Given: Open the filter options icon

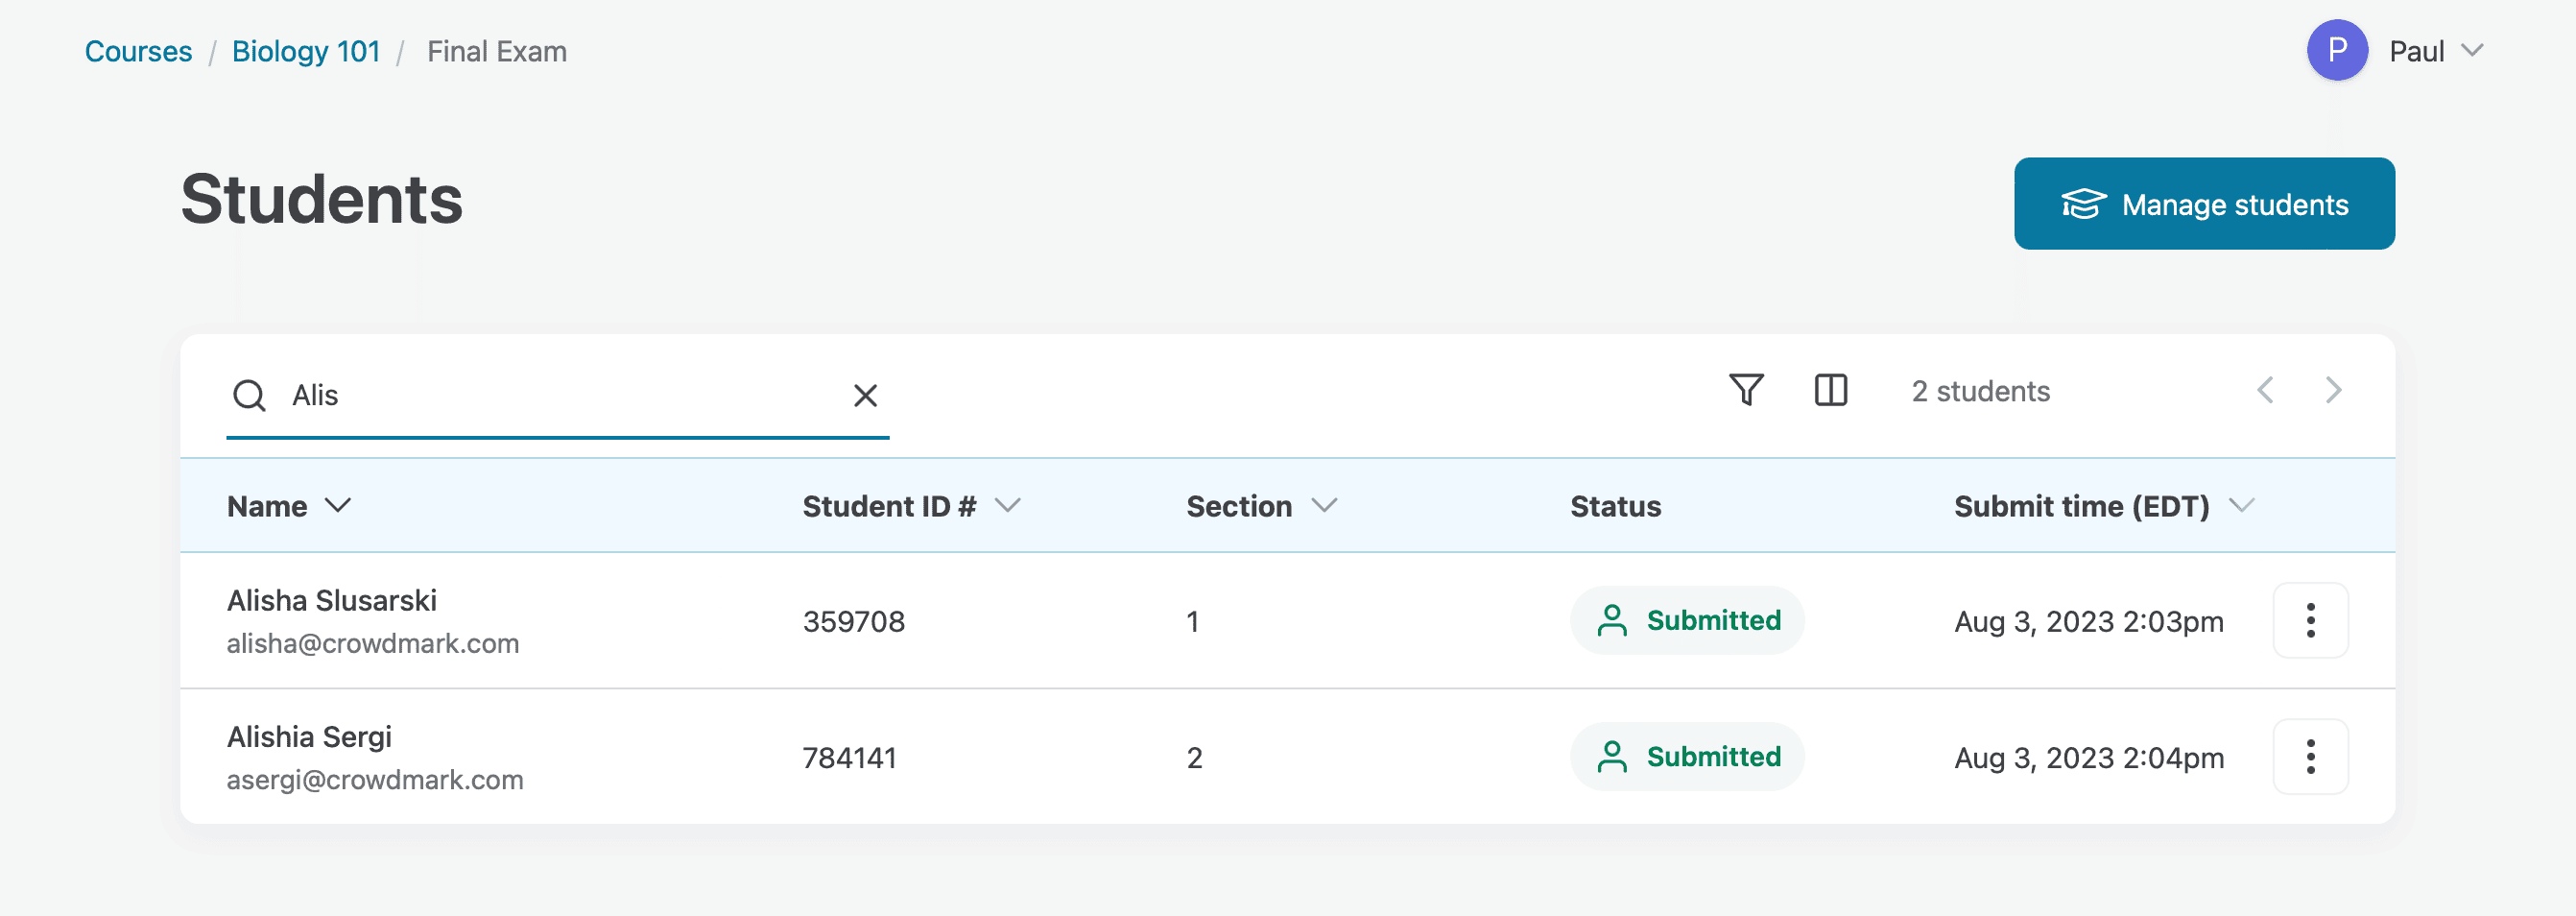Looking at the screenshot, I should click(1745, 391).
